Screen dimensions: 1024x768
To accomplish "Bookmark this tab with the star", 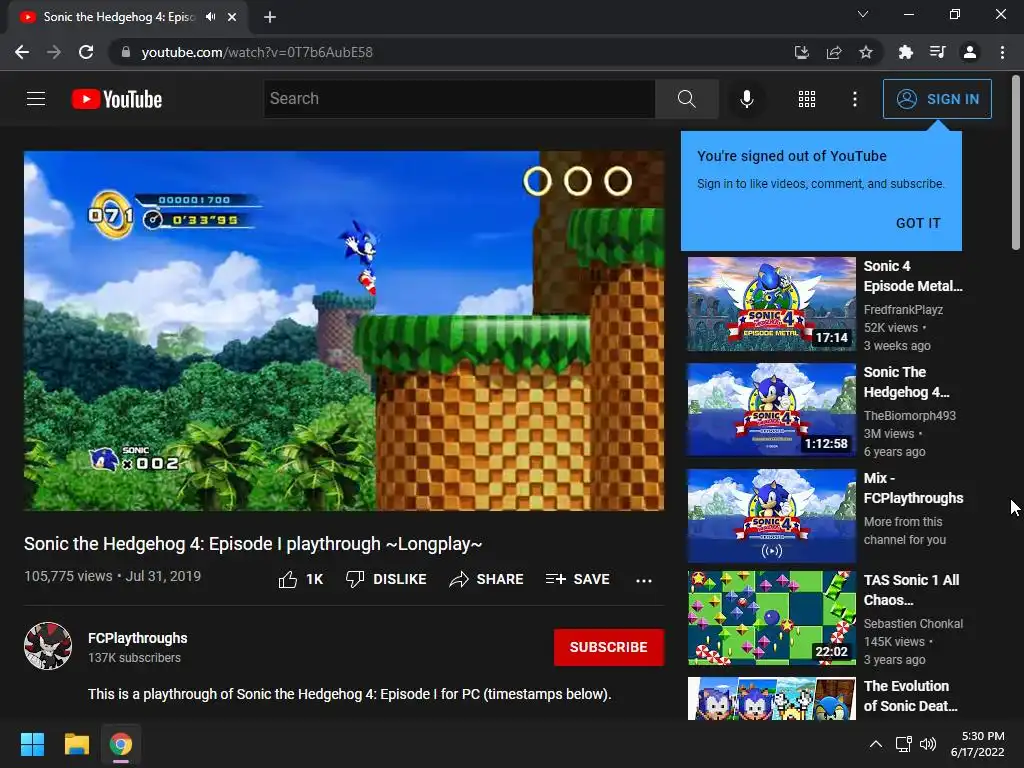I will coord(866,52).
